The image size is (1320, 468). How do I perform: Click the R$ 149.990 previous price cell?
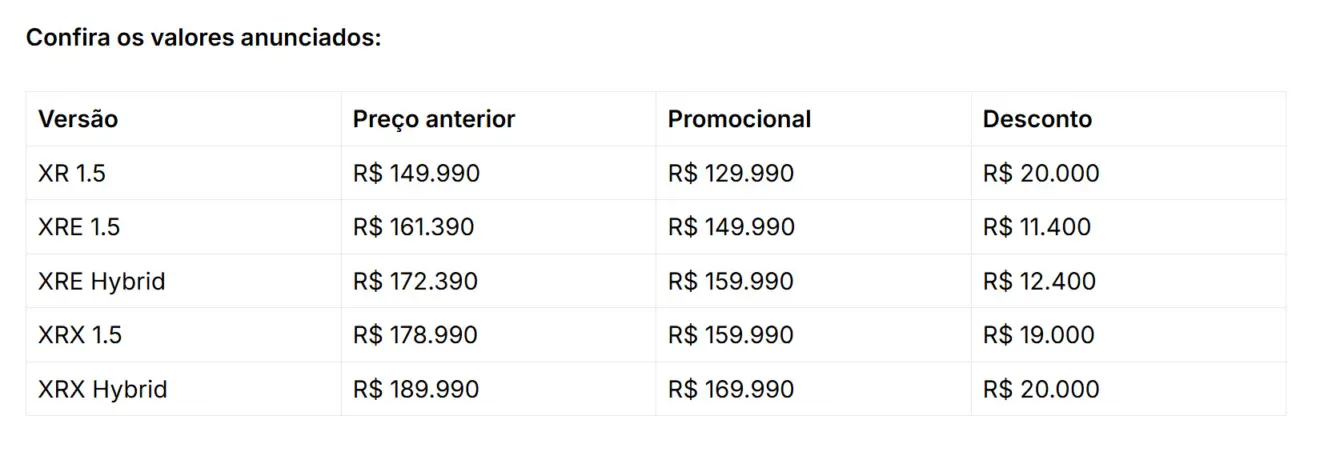[x=498, y=173]
